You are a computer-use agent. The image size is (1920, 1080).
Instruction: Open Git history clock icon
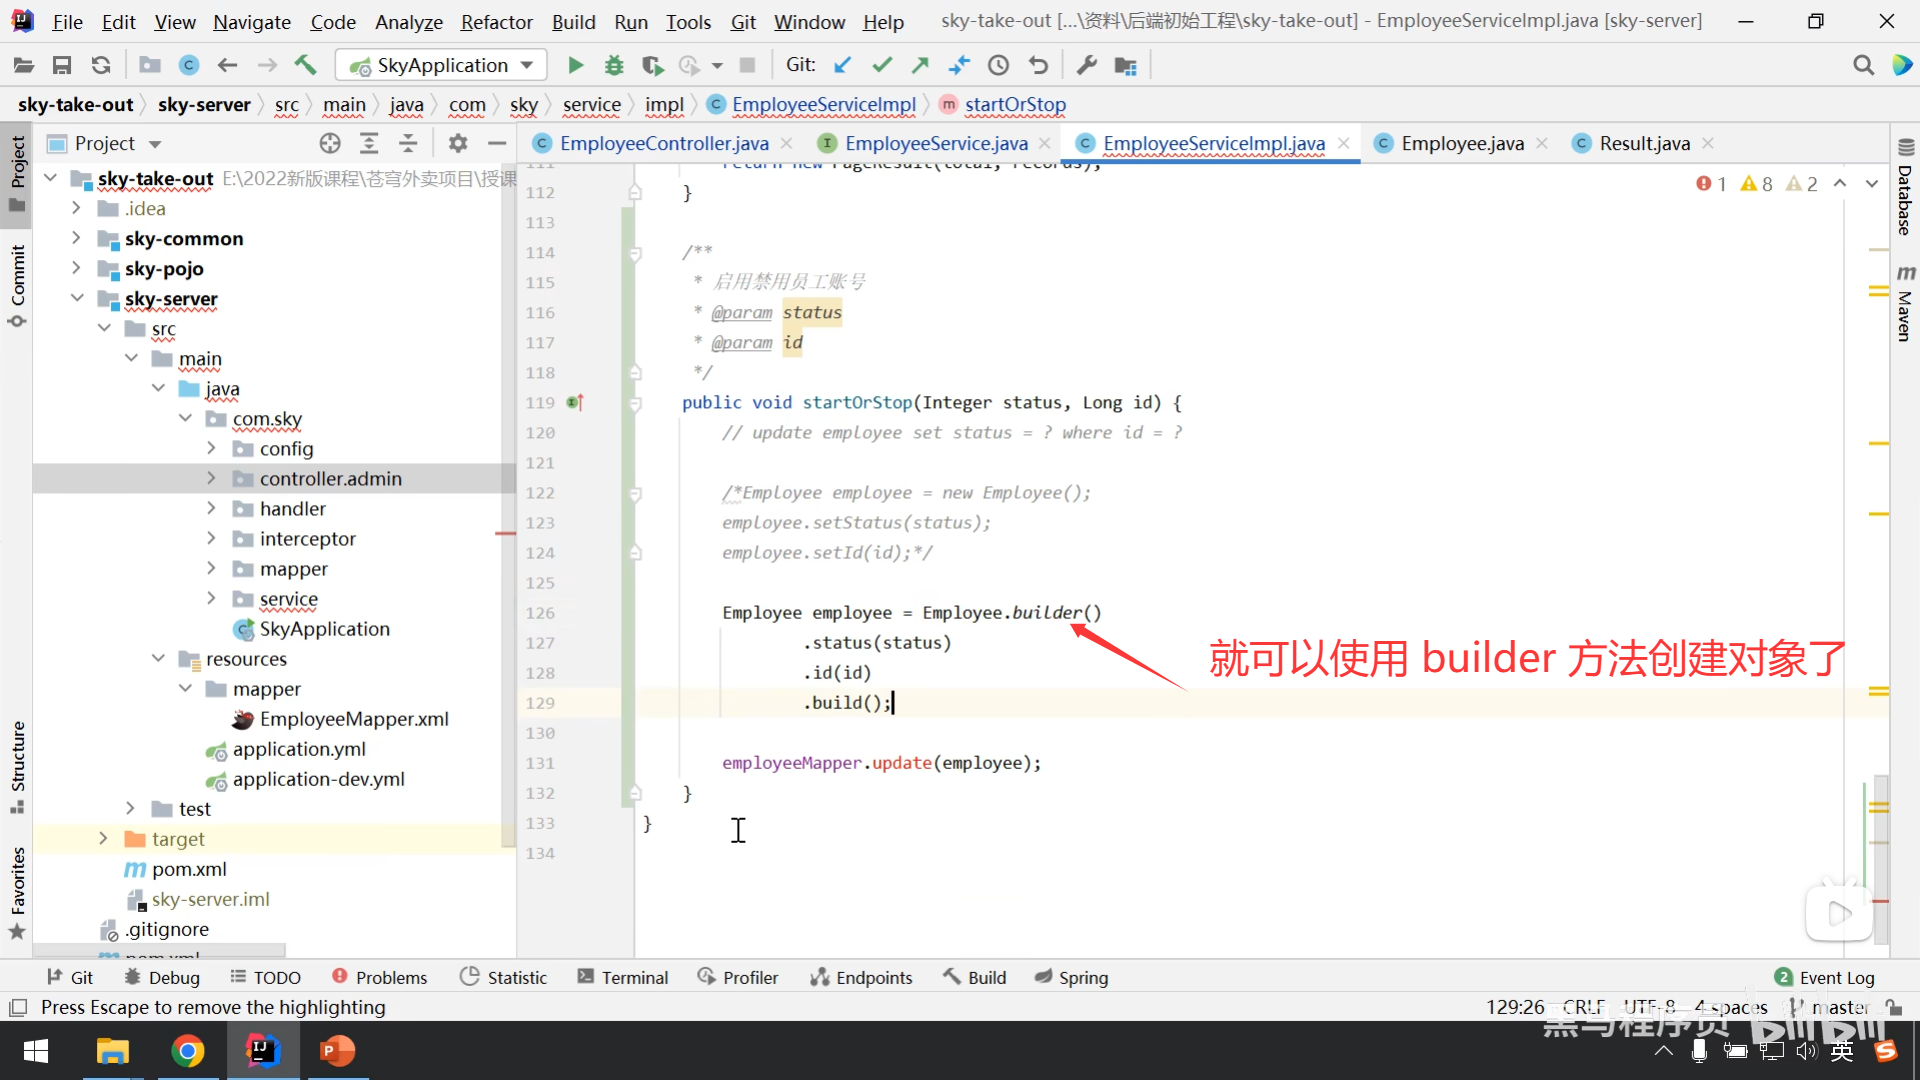(998, 65)
